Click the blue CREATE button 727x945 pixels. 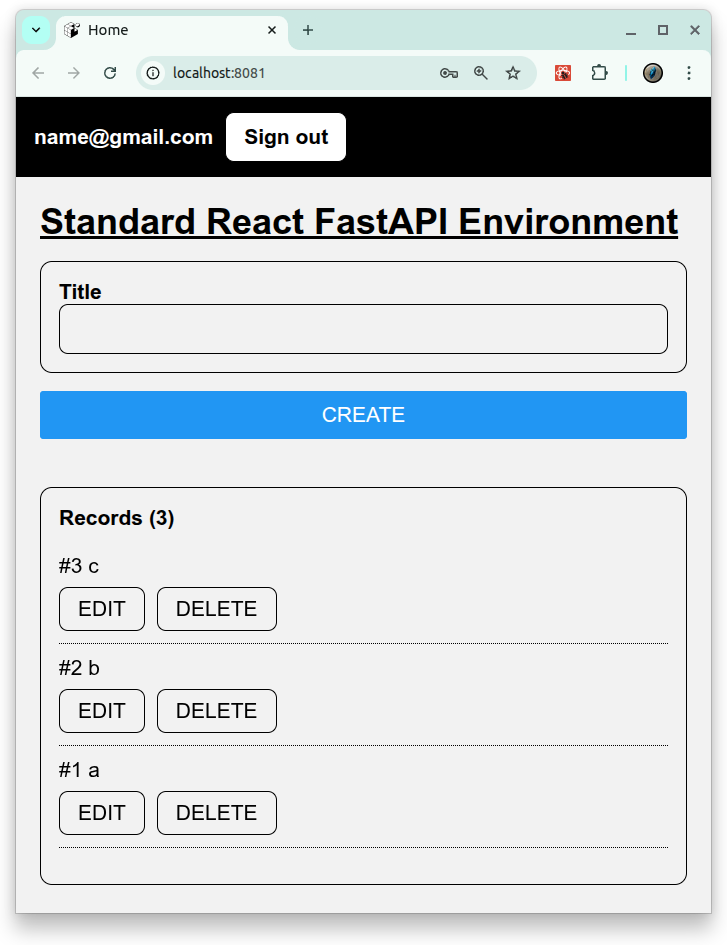click(364, 415)
